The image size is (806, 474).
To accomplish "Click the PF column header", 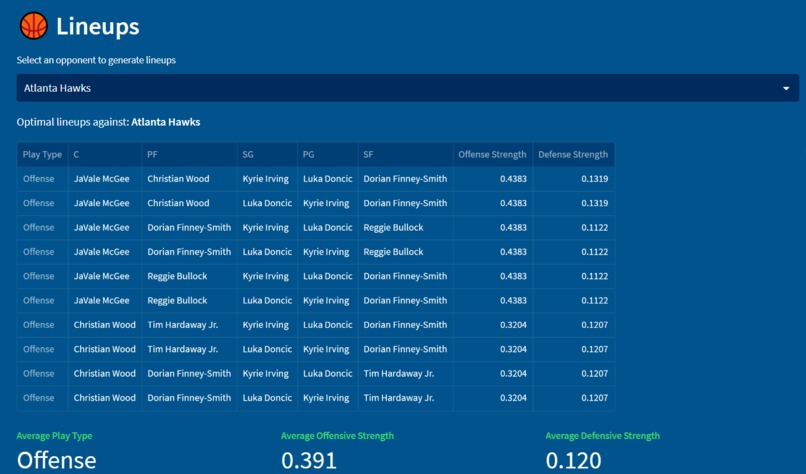I will pyautogui.click(x=189, y=154).
